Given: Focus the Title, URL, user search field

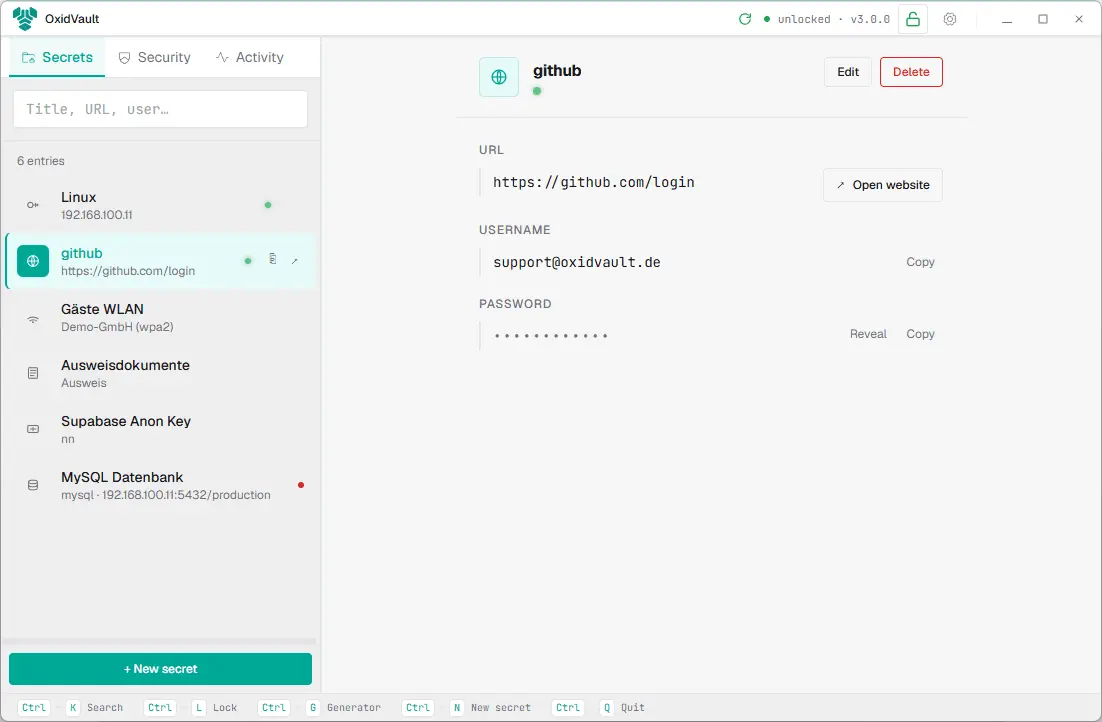Looking at the screenshot, I should (x=160, y=109).
